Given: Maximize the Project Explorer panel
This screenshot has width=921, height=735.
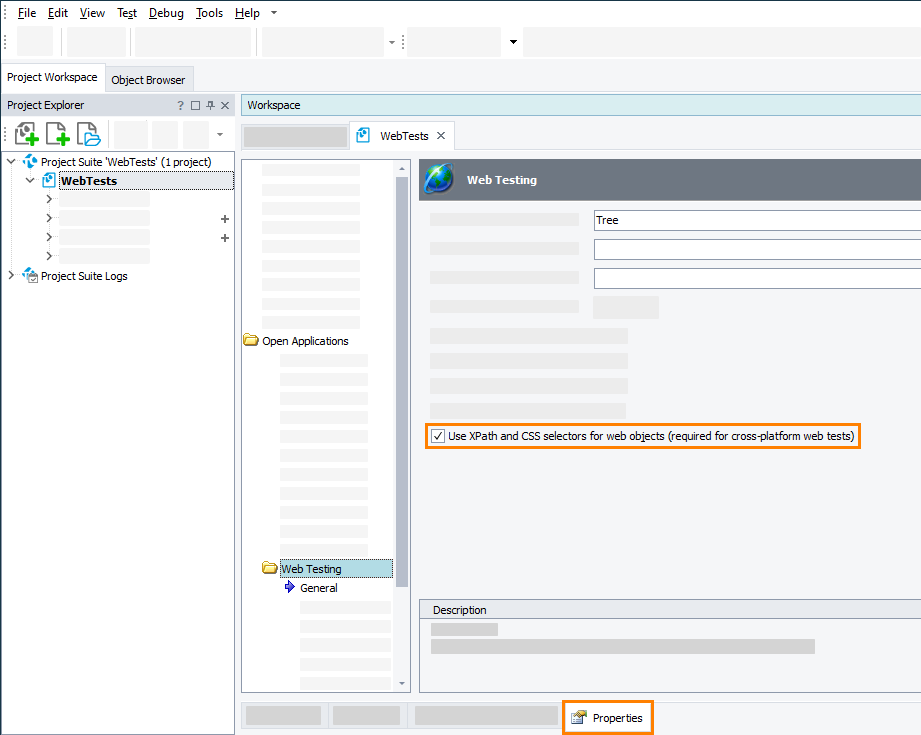Looking at the screenshot, I should pyautogui.click(x=195, y=106).
